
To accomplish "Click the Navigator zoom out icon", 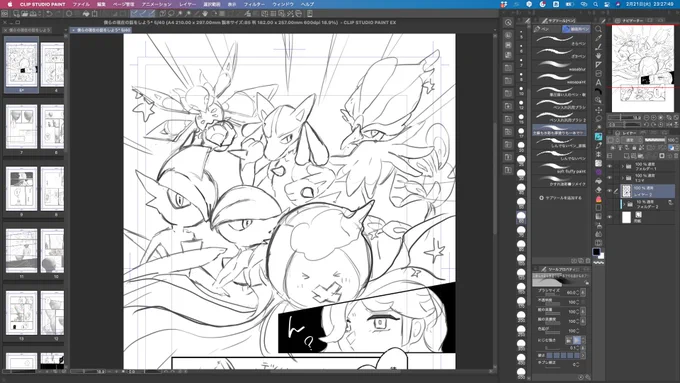I will (647, 118).
